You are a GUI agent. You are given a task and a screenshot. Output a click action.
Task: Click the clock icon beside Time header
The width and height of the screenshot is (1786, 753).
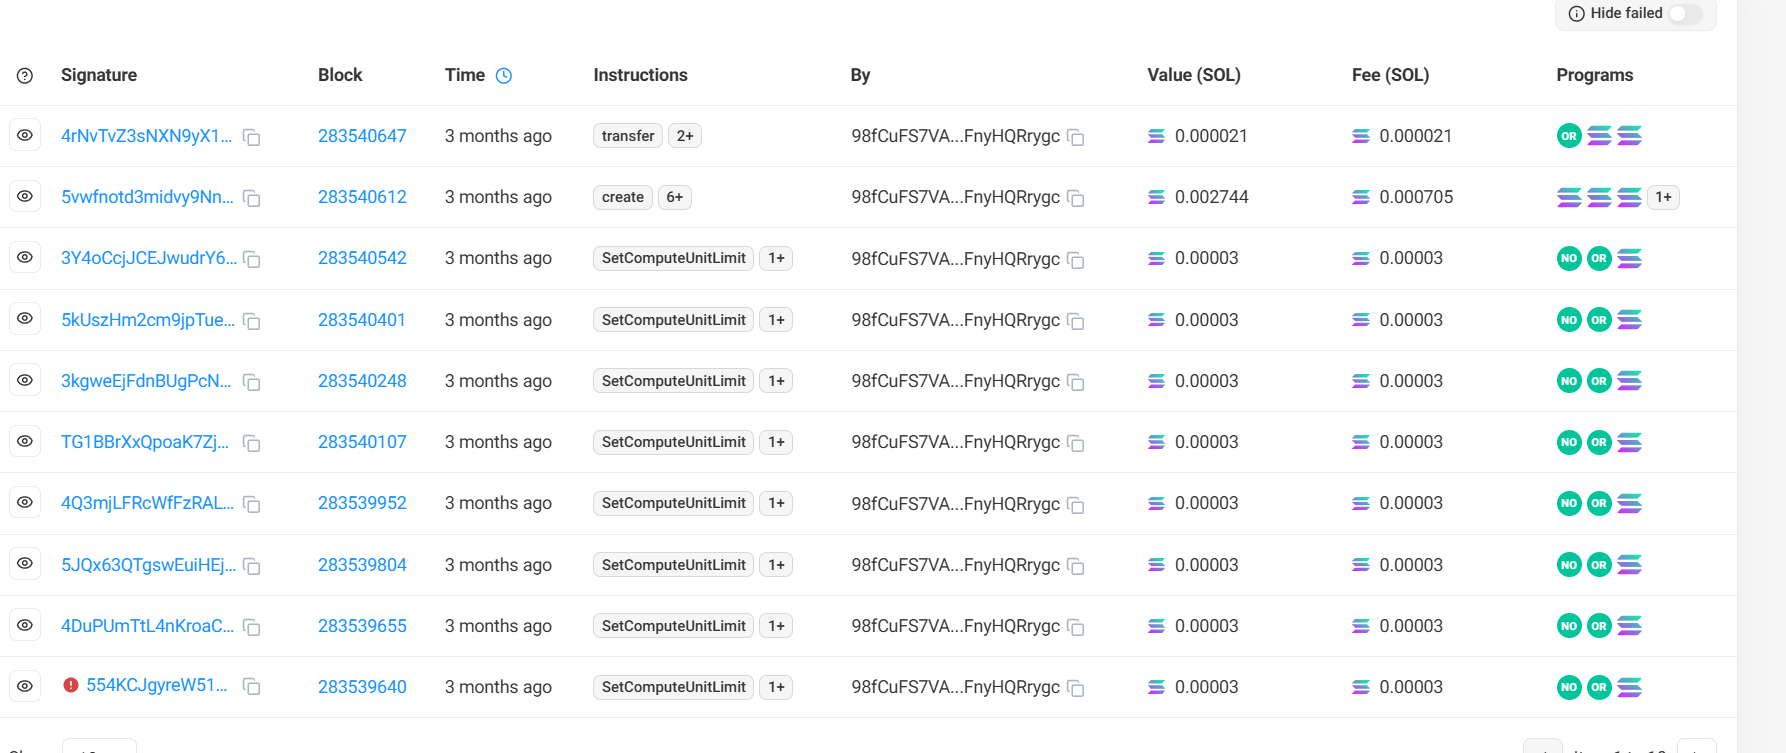504,76
